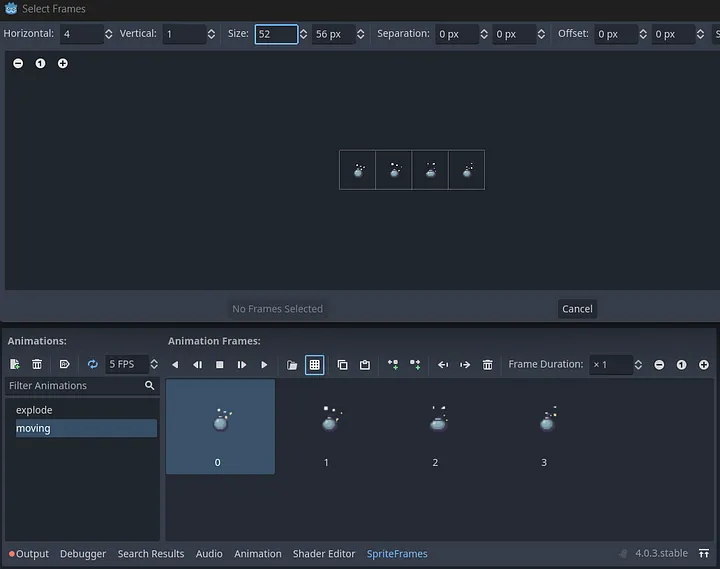Screen dimensions: 720x569
Task: Delete the selected animation frame
Action: (x=488, y=365)
